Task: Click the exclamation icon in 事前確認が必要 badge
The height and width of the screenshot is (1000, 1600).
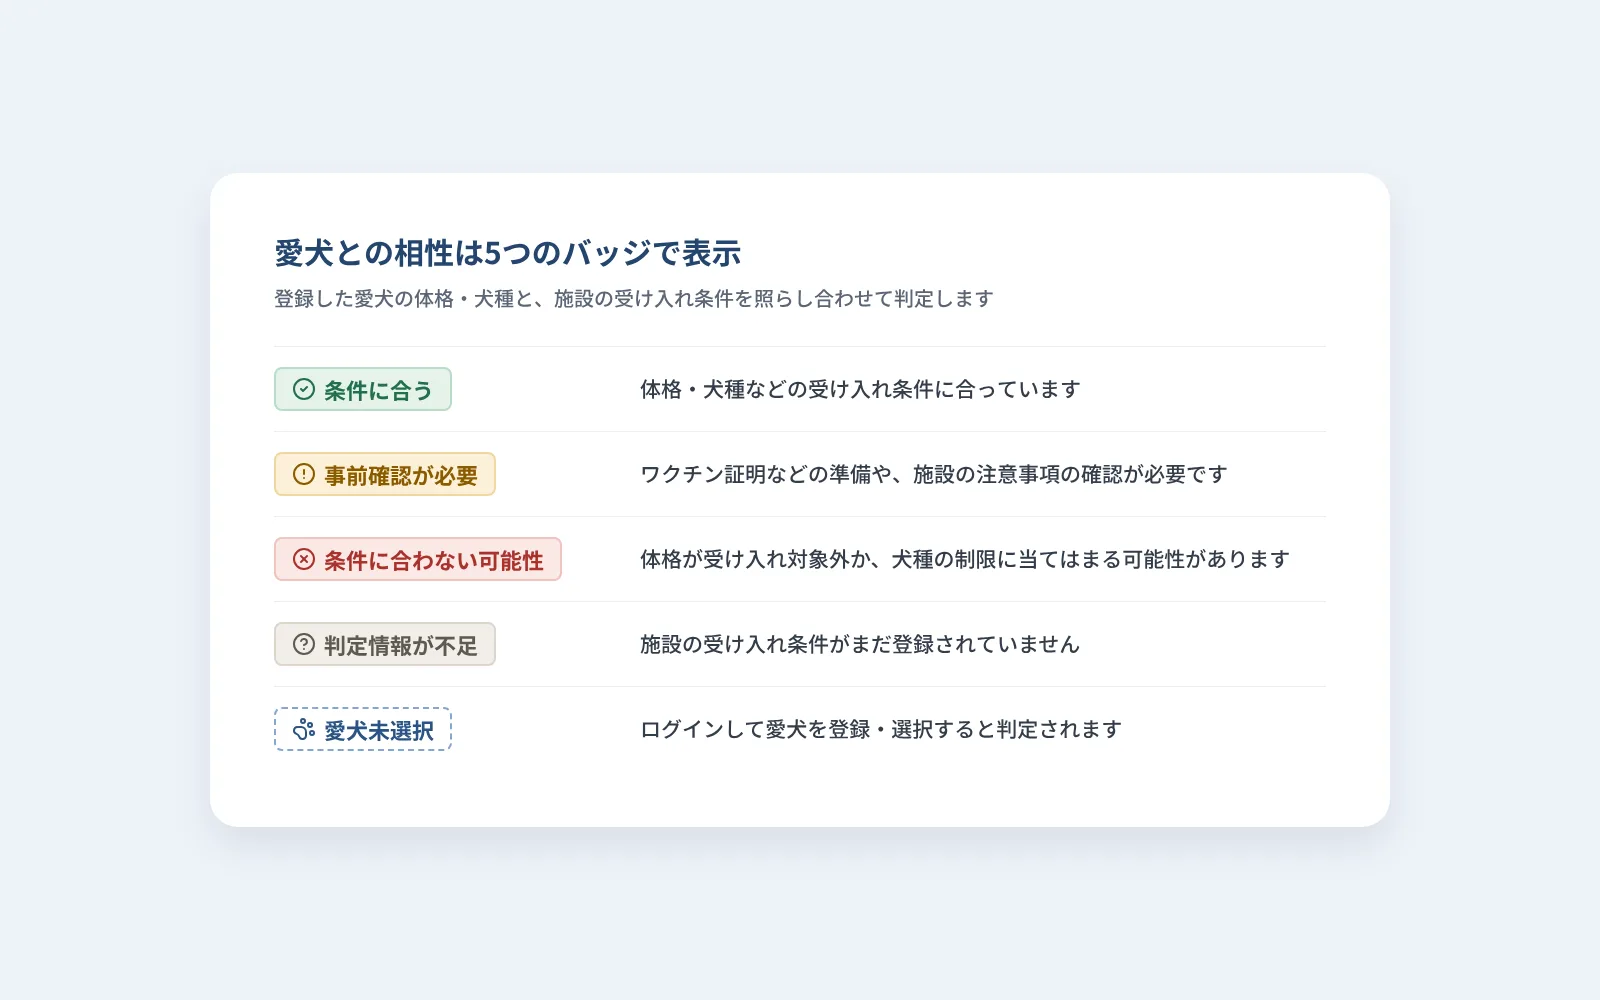Action: point(304,474)
